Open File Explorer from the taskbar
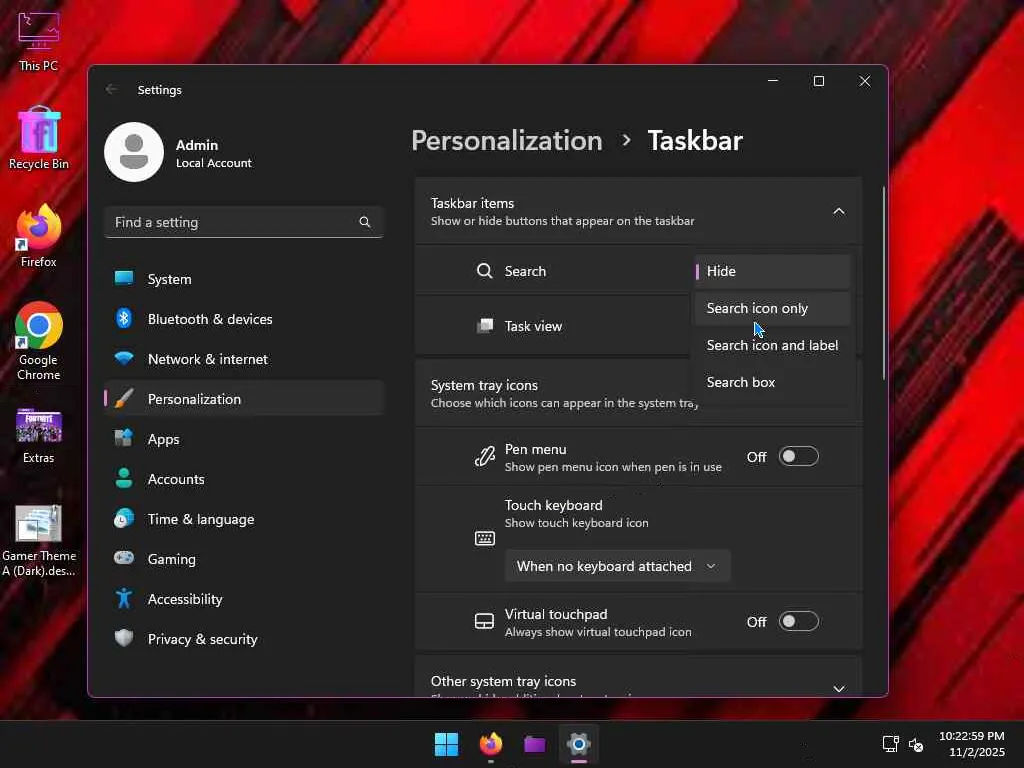Image resolution: width=1024 pixels, height=768 pixels. [x=534, y=744]
